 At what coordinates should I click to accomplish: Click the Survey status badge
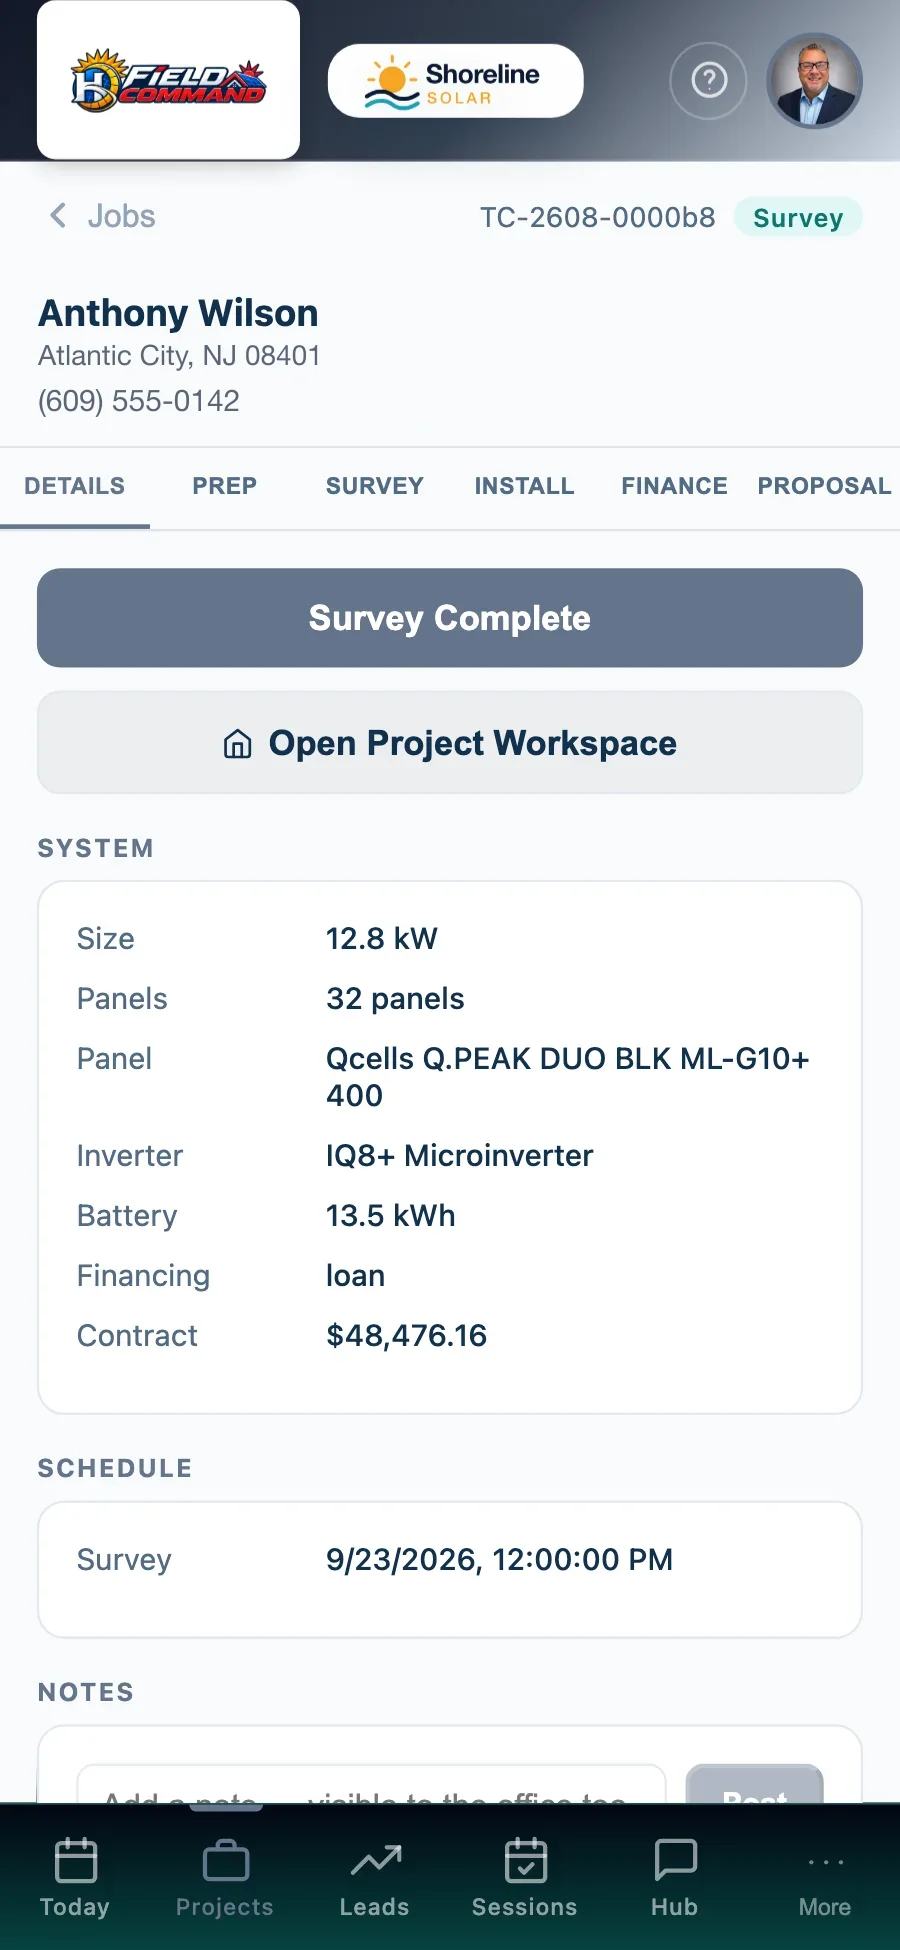pos(798,217)
